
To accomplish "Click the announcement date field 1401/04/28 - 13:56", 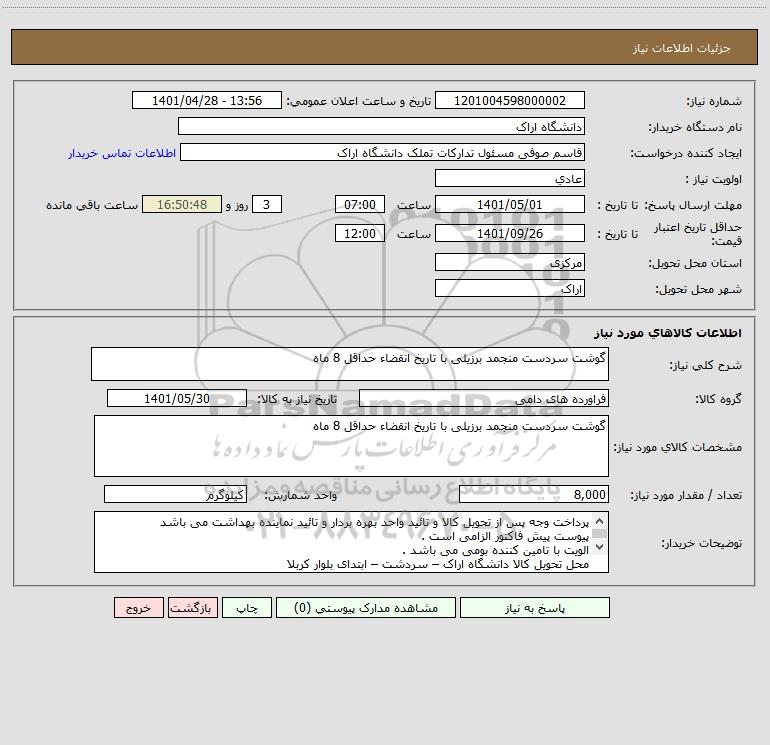I will coord(207,100).
